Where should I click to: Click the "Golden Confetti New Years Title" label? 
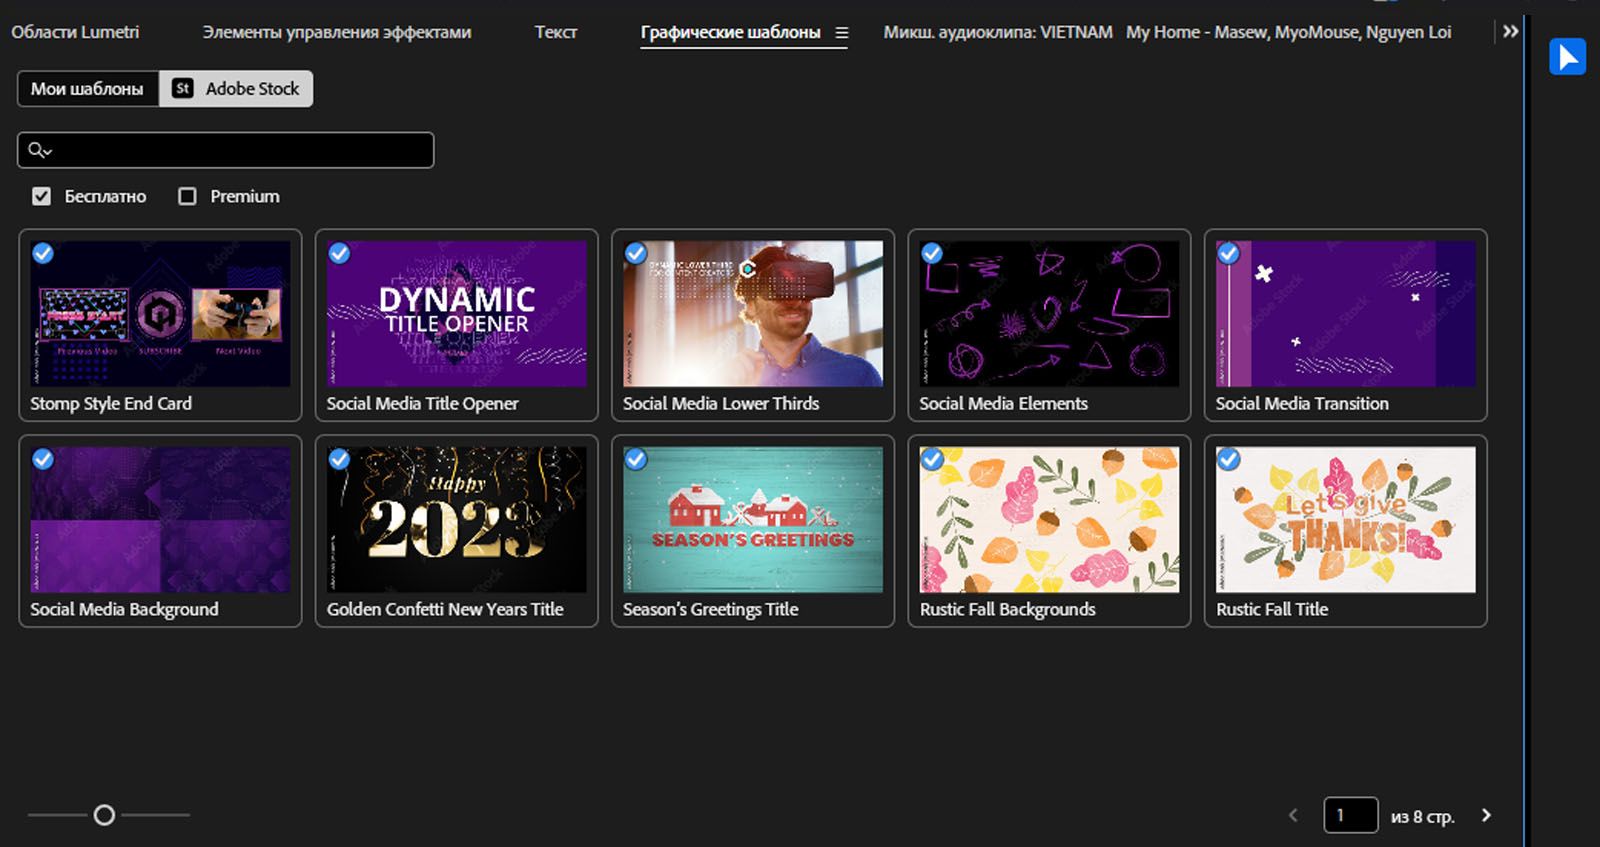(x=445, y=609)
